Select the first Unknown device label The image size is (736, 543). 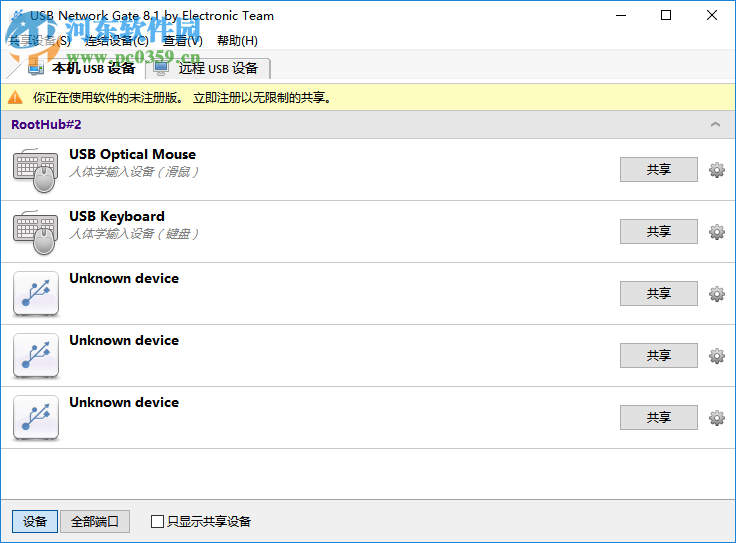click(x=124, y=278)
